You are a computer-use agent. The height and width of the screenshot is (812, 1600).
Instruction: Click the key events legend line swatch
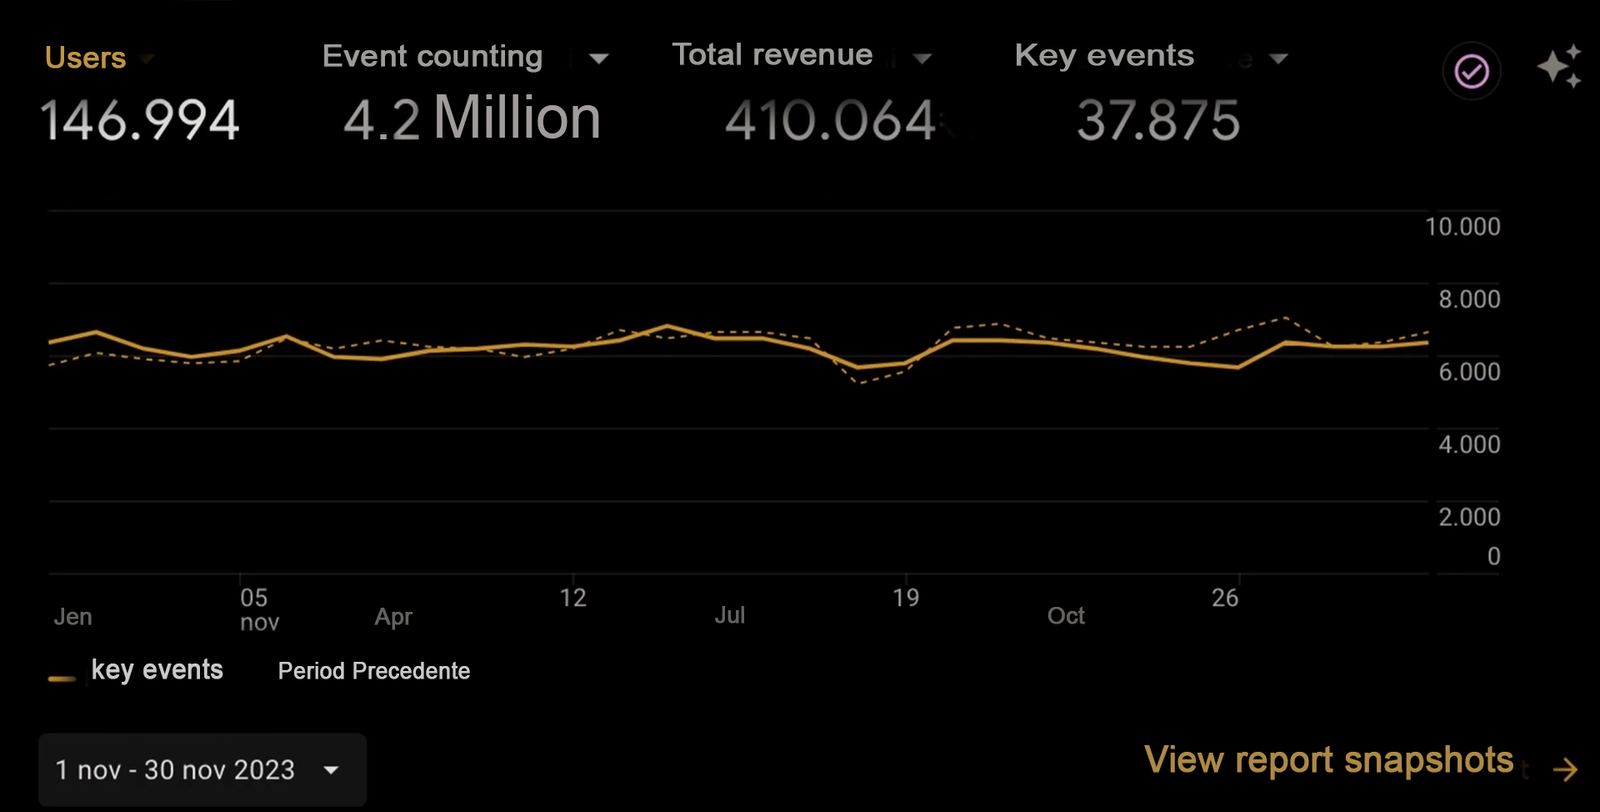(x=62, y=678)
